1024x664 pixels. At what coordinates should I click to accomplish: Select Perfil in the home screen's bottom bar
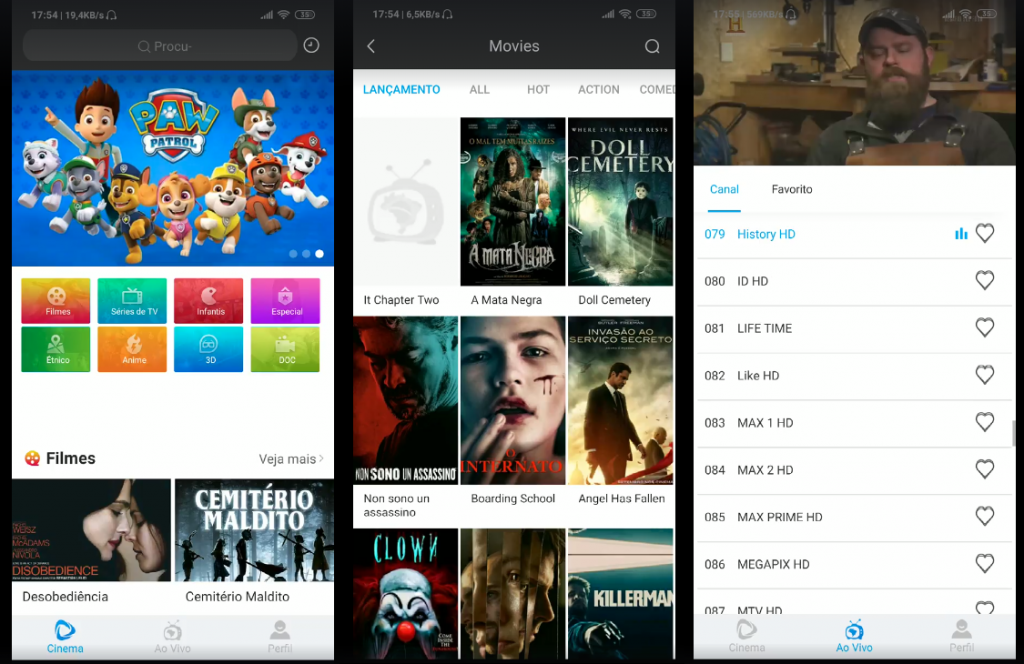coord(280,637)
